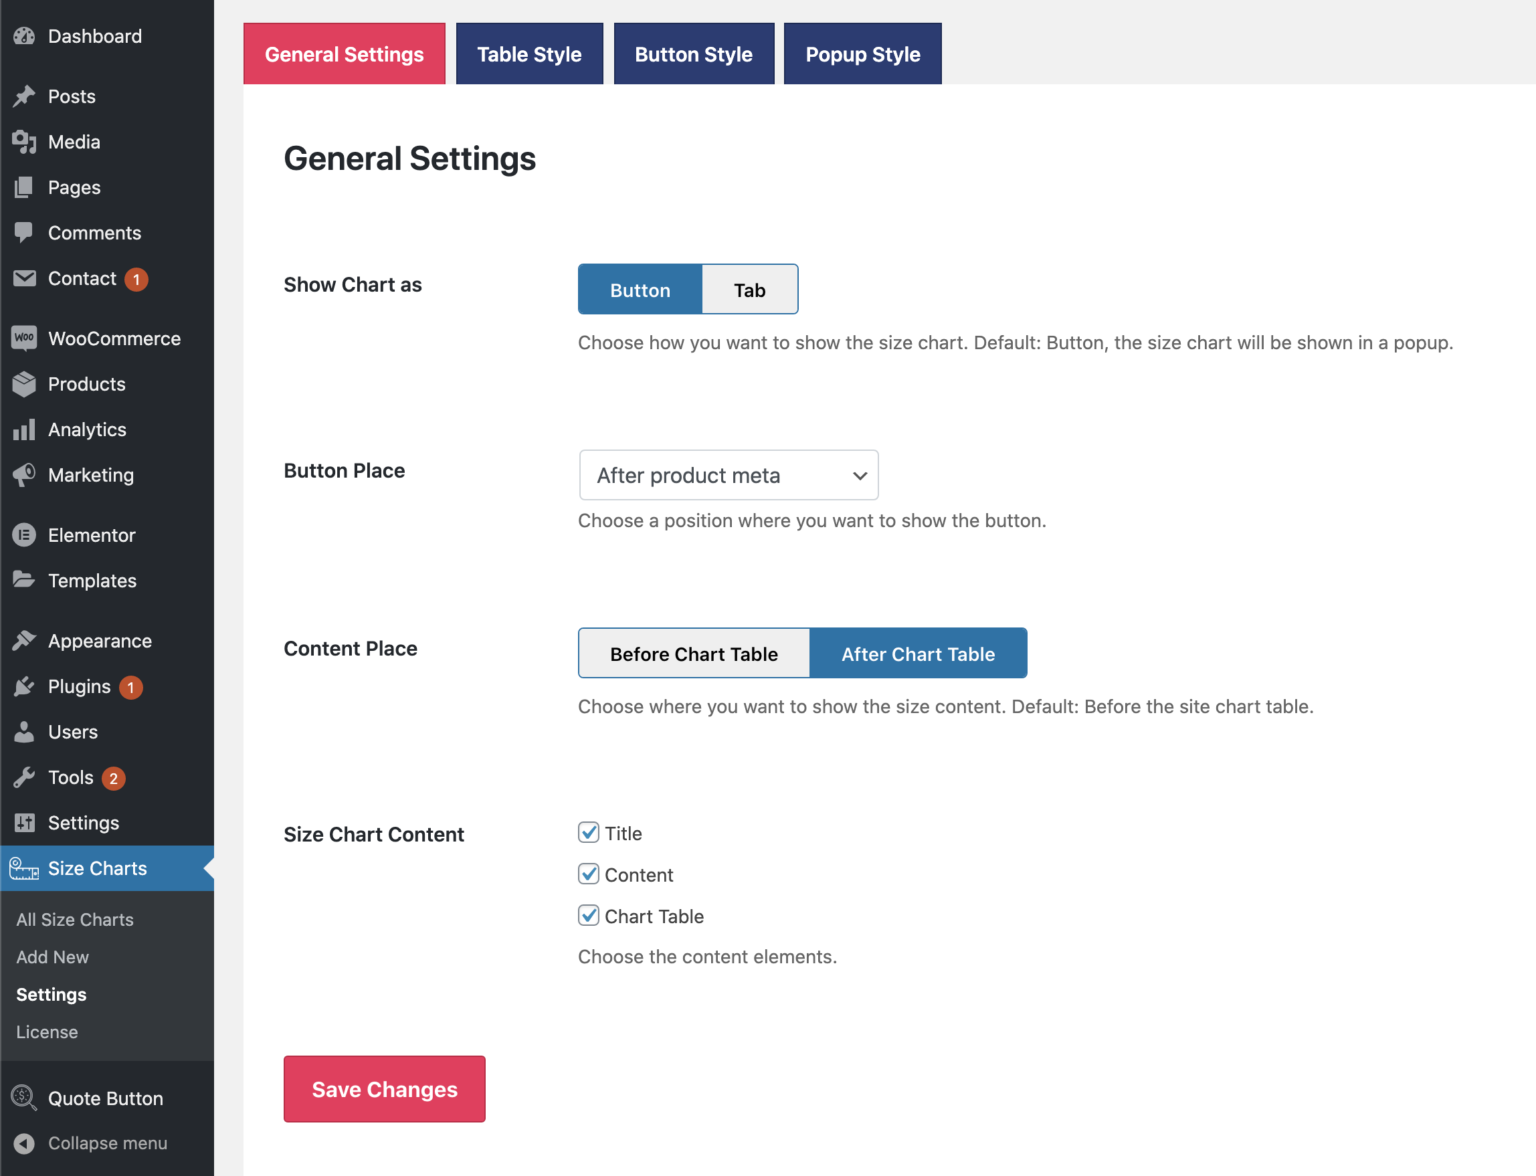Open the All Size Charts link

74,919
